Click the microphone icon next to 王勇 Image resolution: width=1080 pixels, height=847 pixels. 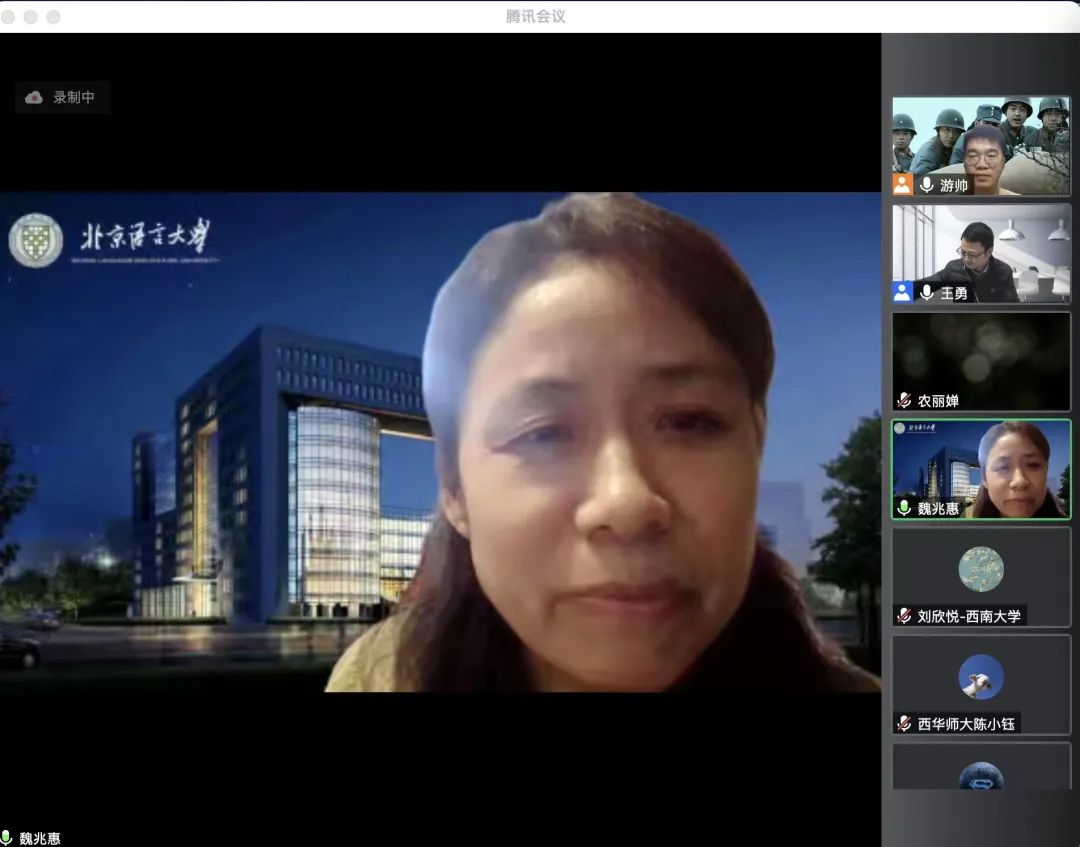click(927, 292)
